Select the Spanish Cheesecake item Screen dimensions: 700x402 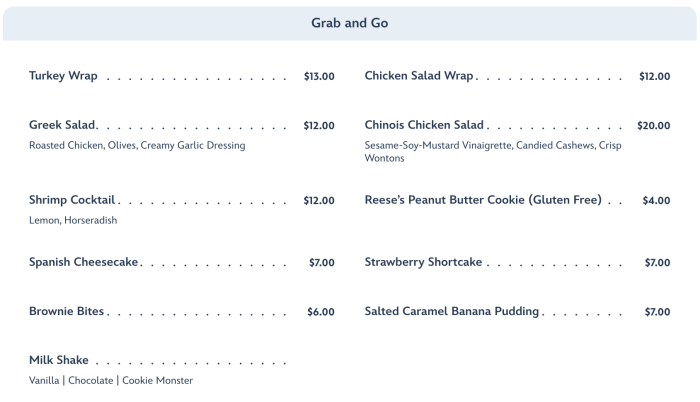click(84, 262)
